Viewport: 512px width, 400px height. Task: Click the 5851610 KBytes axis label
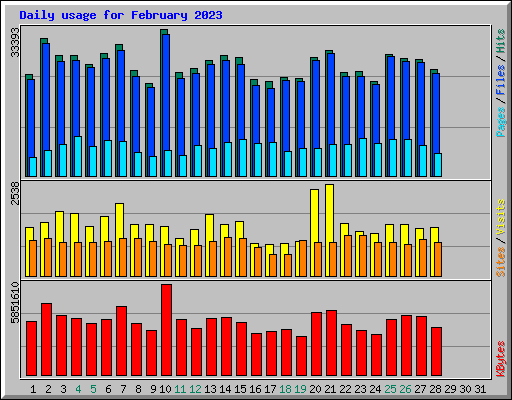point(15,303)
